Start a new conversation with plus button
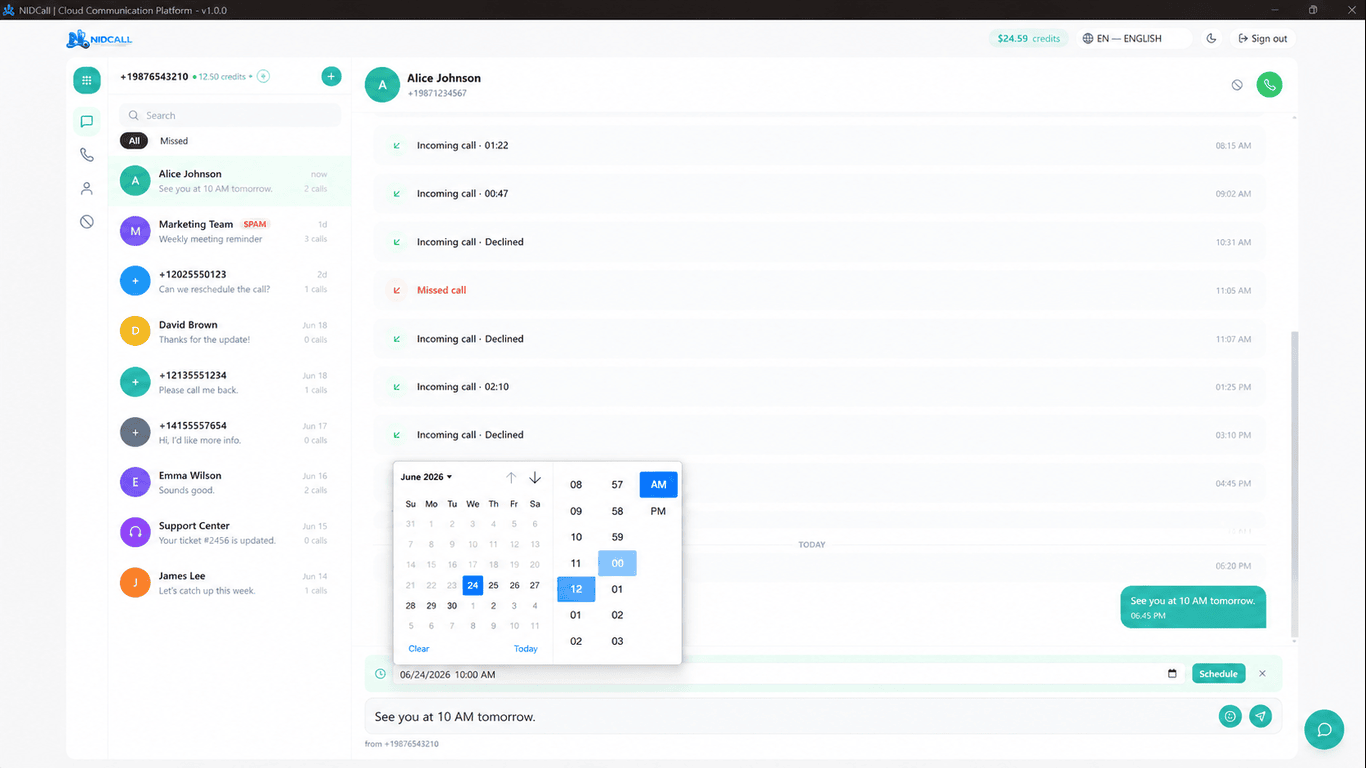 331,76
